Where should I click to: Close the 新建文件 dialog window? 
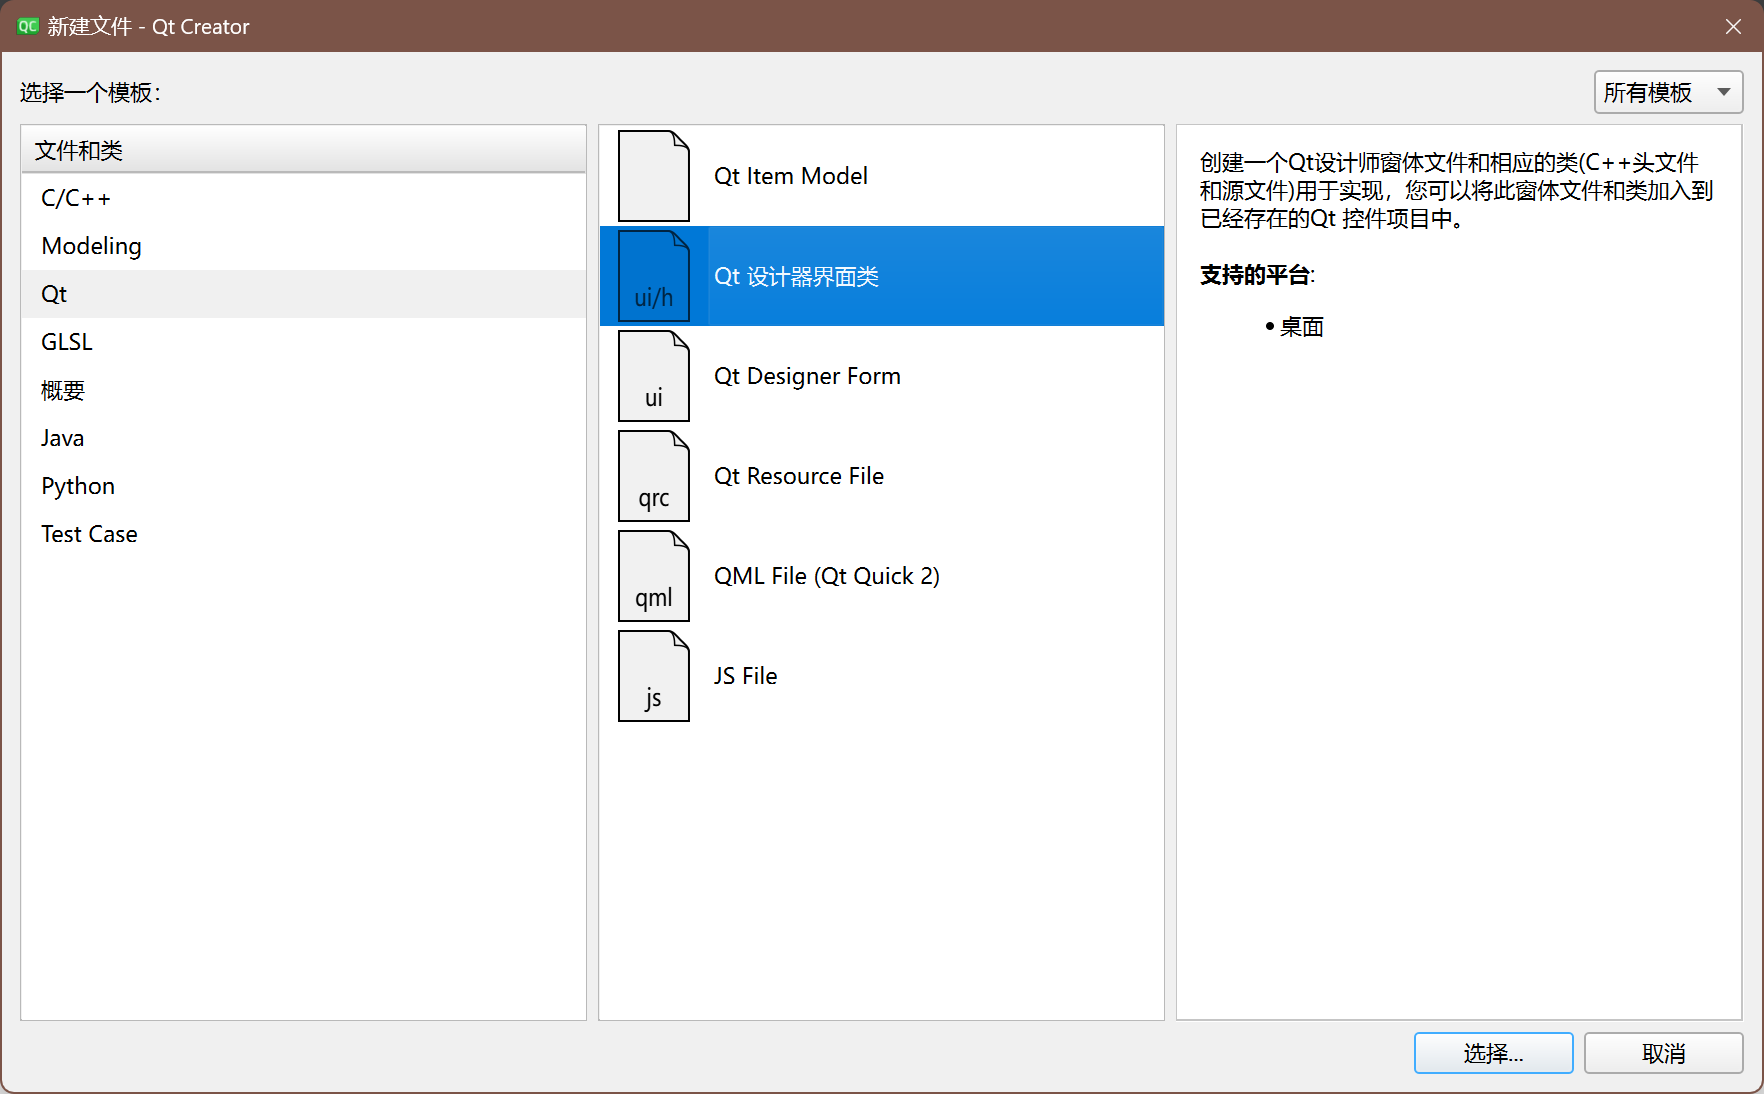1733,26
